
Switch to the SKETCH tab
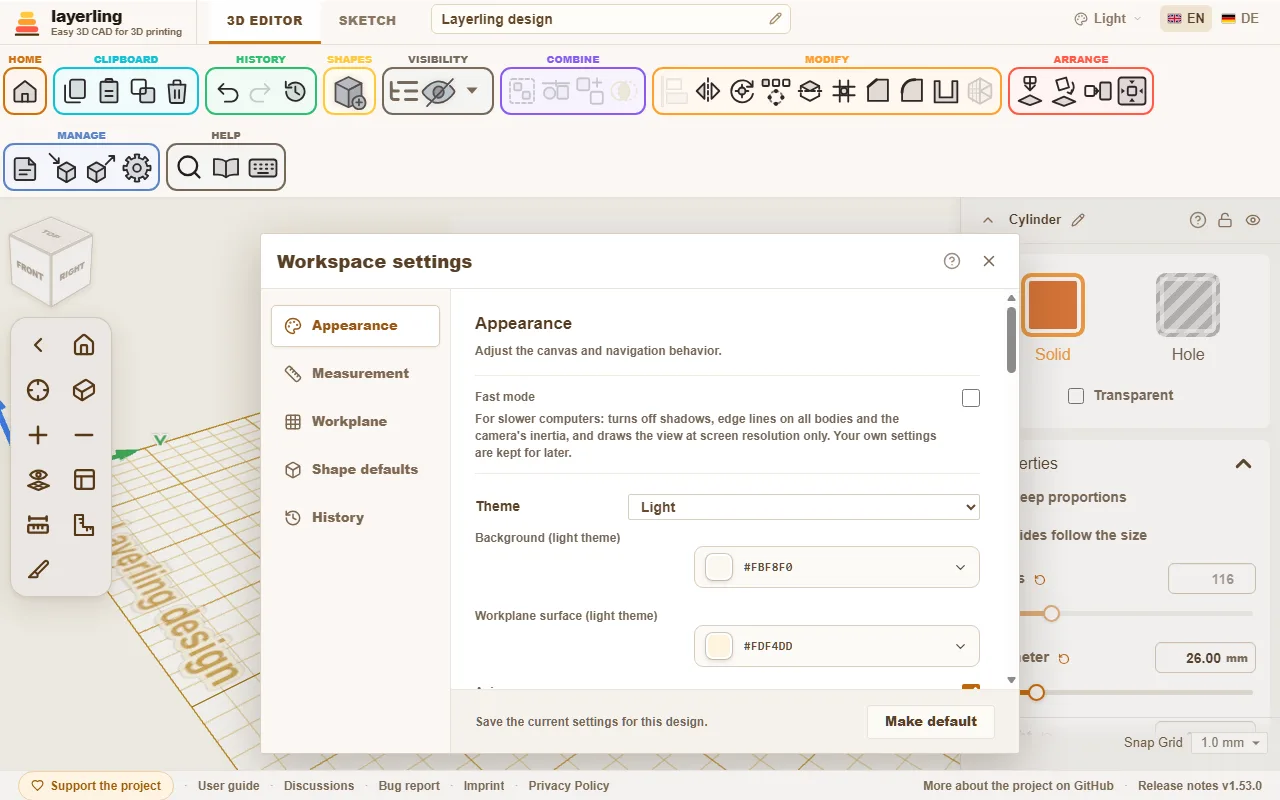click(367, 20)
